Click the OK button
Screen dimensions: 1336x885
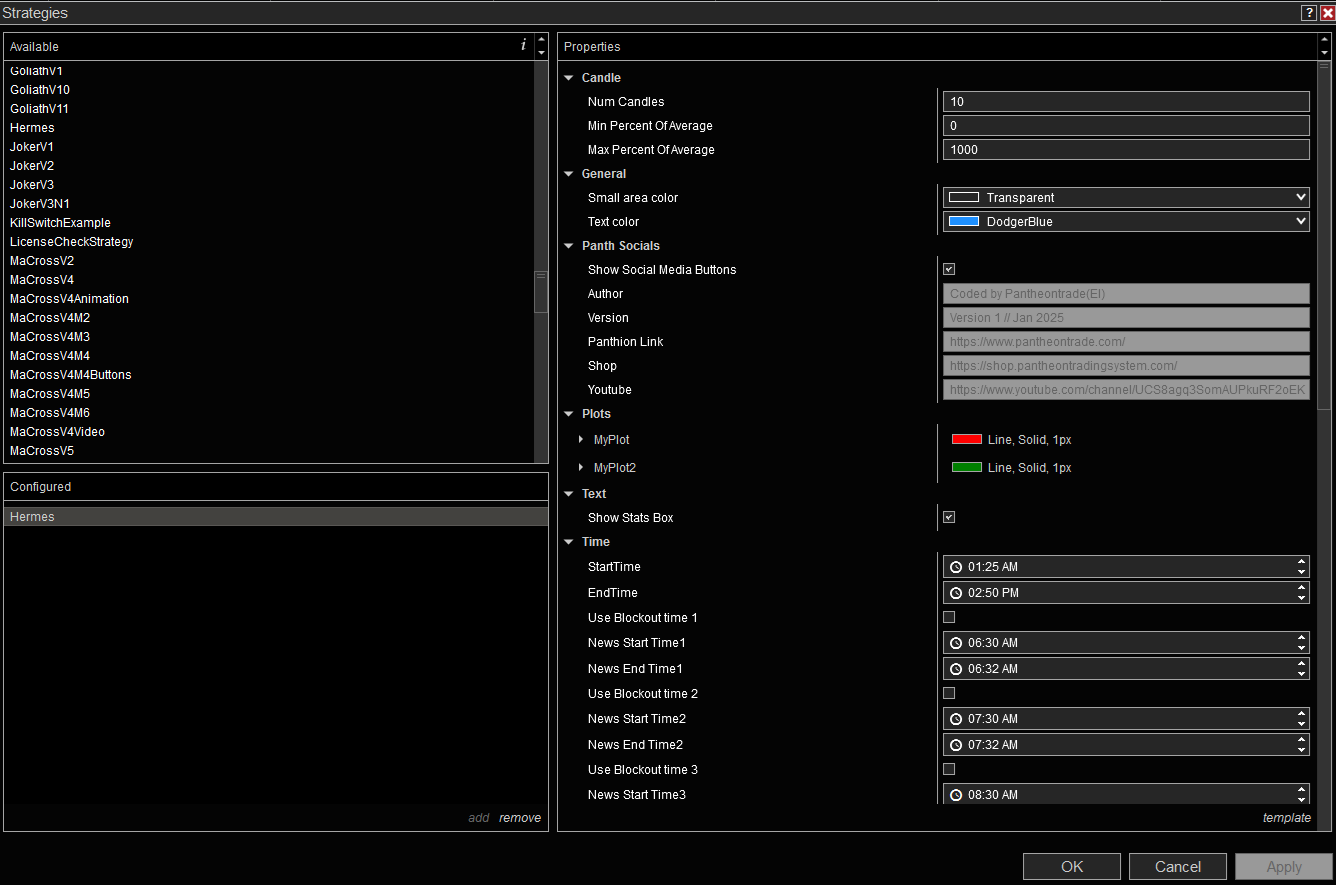[x=1071, y=867]
